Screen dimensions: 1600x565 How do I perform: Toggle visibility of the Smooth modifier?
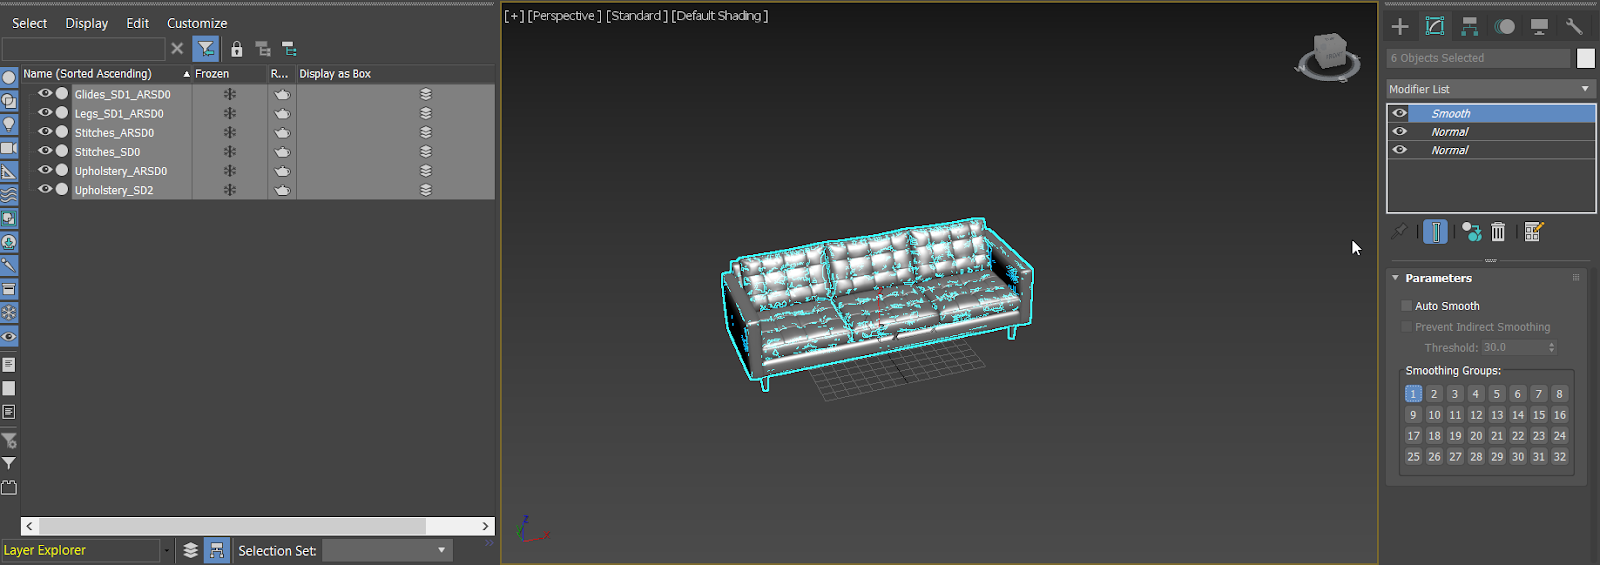click(1400, 114)
